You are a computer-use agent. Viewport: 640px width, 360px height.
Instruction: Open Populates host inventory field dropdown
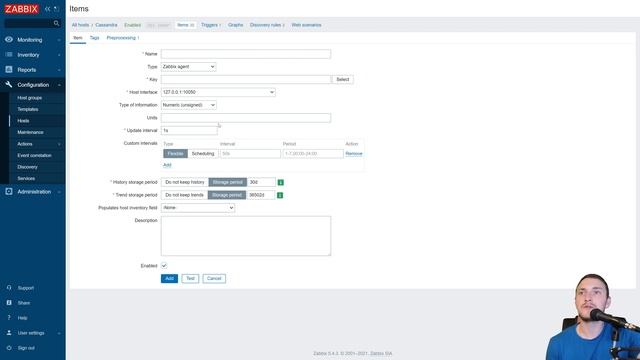pyautogui.click(x=198, y=208)
